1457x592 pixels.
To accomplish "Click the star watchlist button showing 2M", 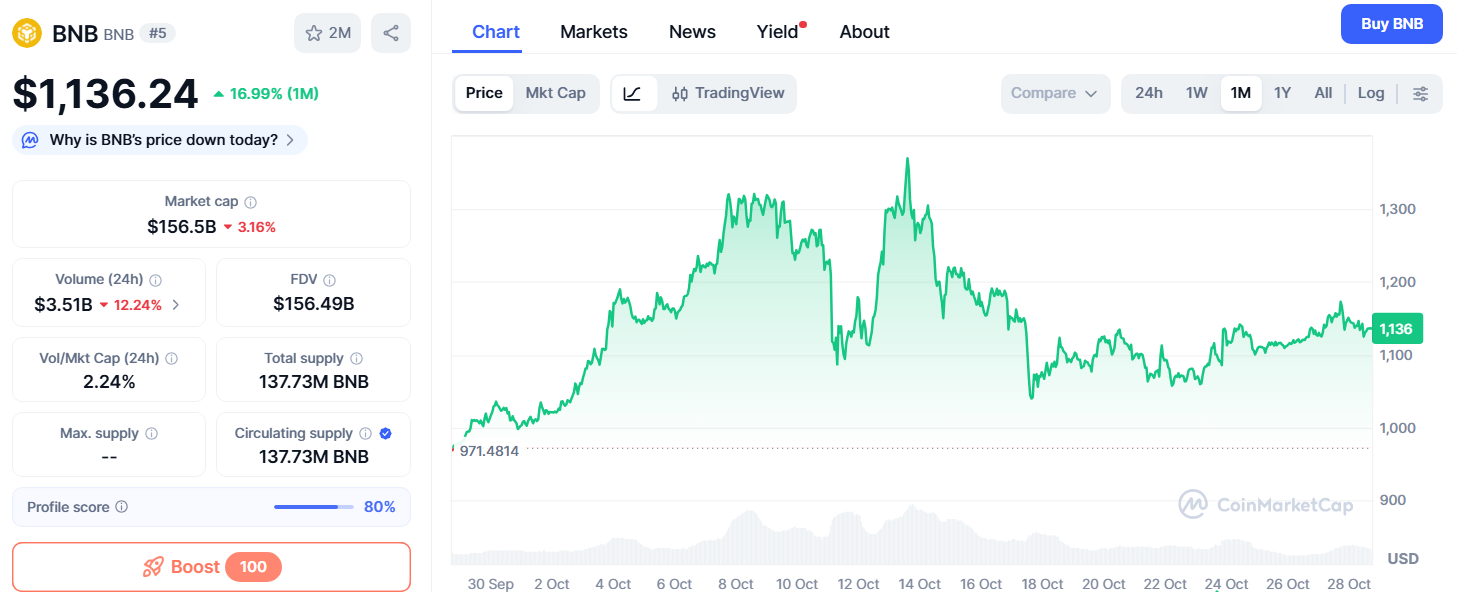I will 327,33.
